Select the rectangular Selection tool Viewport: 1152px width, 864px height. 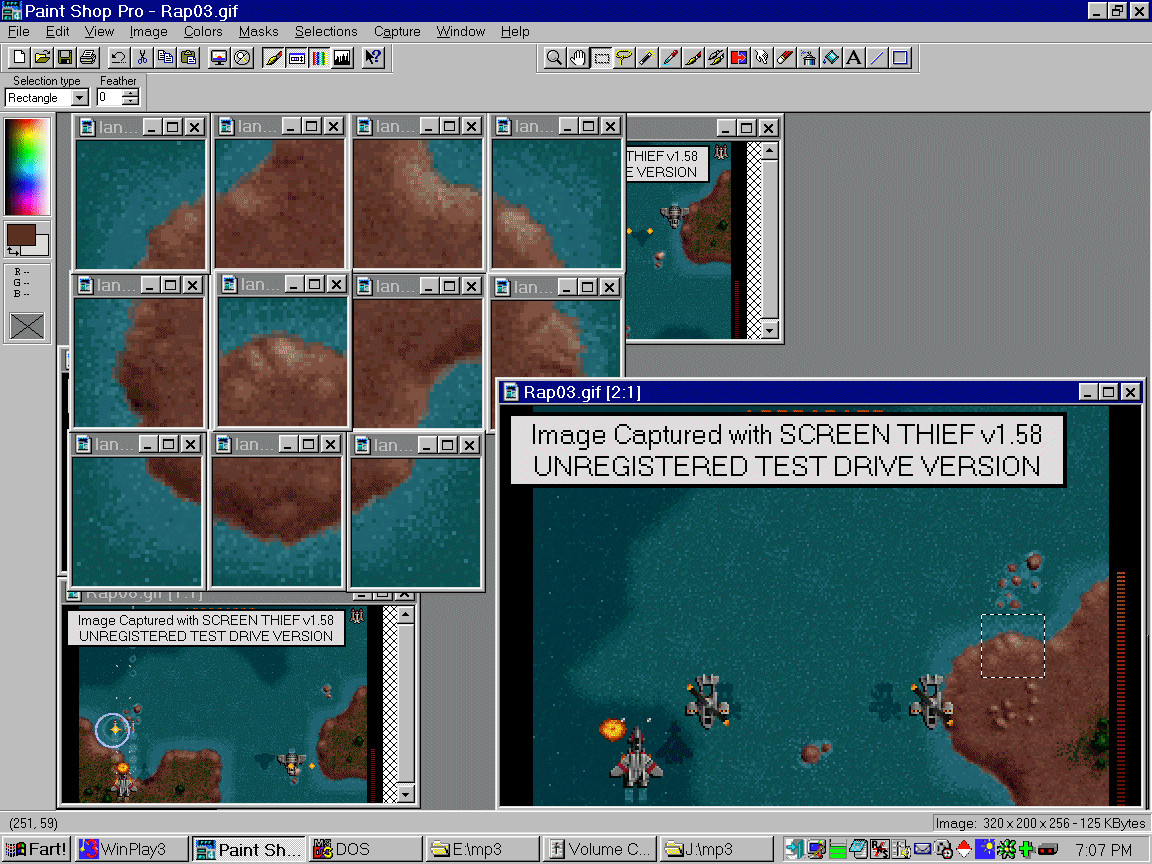coord(601,58)
